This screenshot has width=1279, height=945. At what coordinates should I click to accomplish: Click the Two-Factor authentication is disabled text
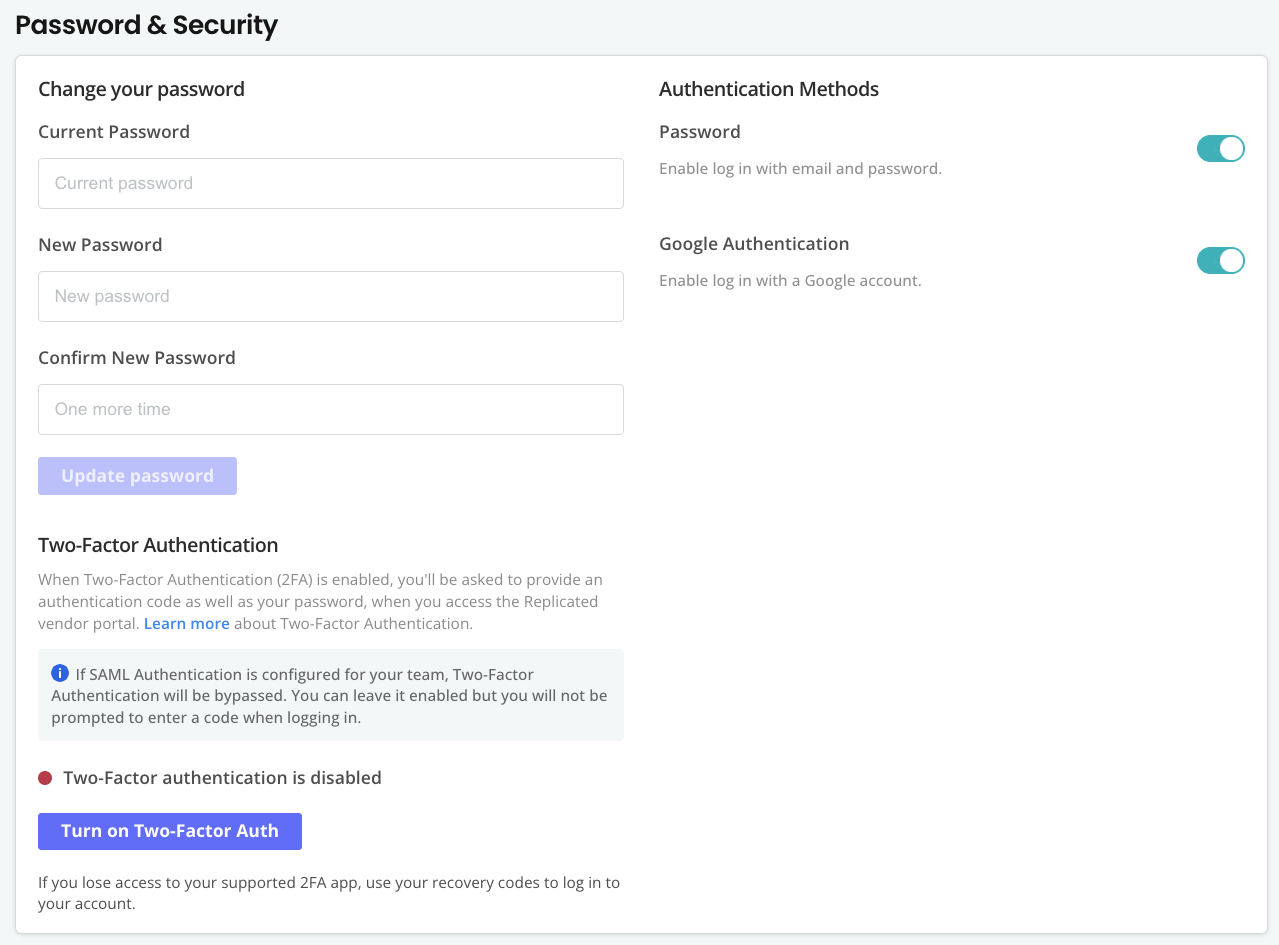pyautogui.click(x=222, y=777)
